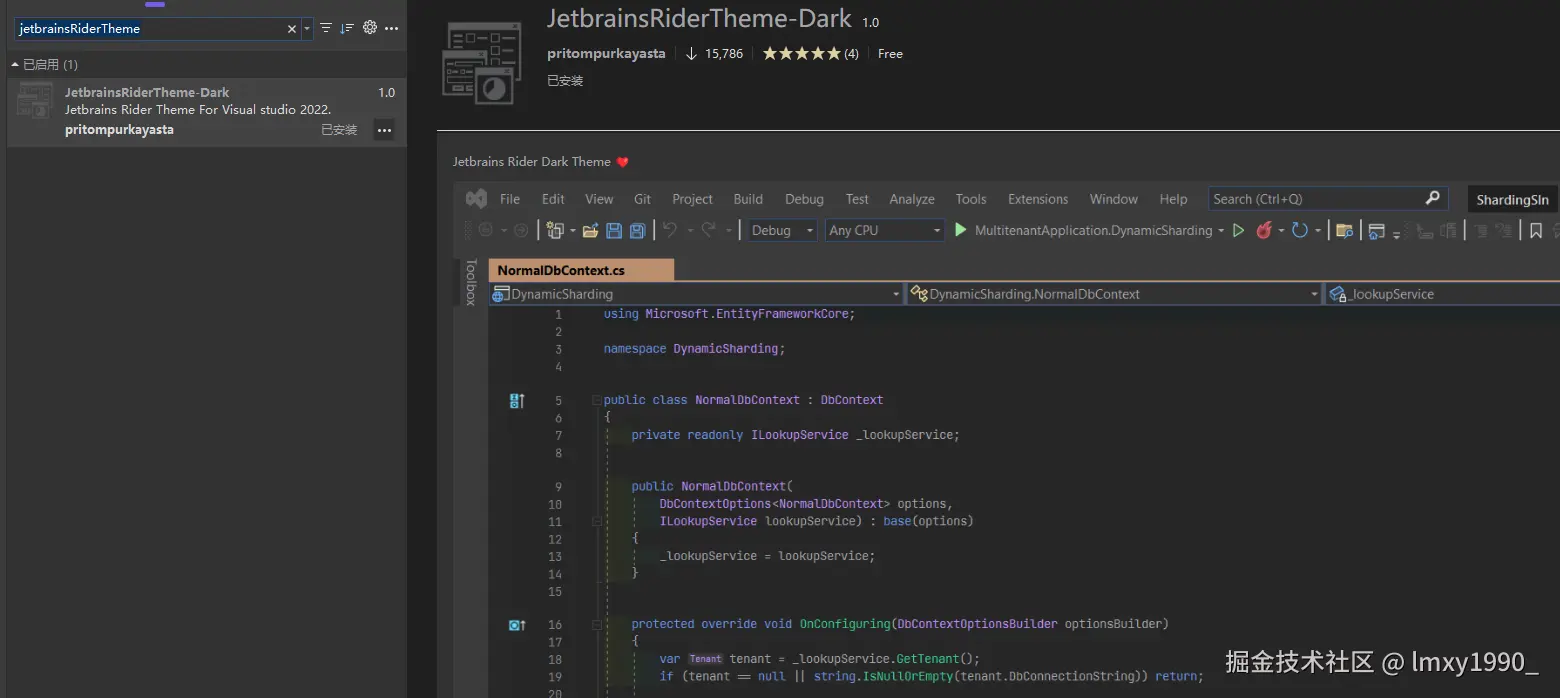
Task: Open more options for JetbrainsRiderTheme-Dark list item
Action: [x=384, y=130]
